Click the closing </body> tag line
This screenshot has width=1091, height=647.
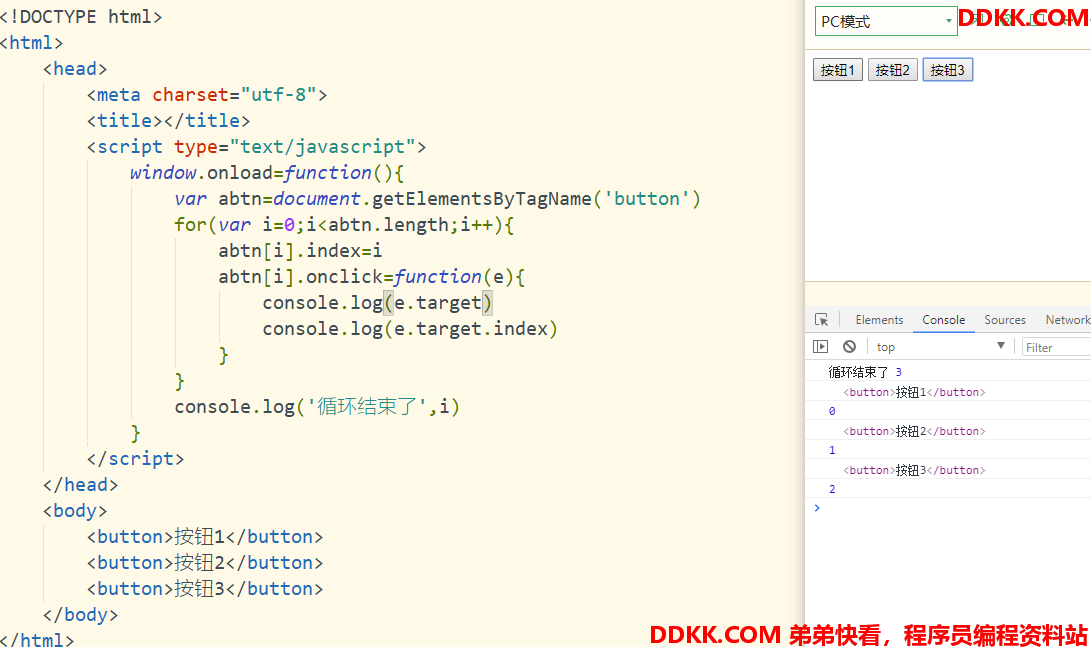[81, 614]
